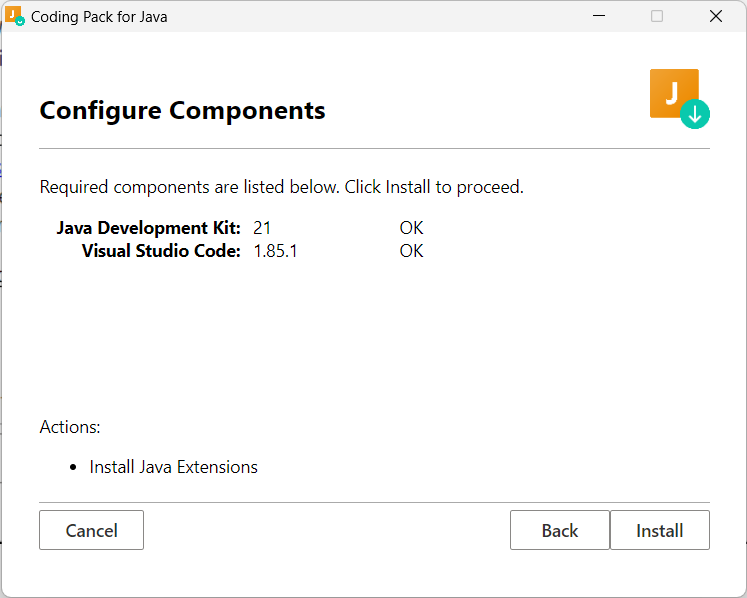Image resolution: width=747 pixels, height=598 pixels.
Task: Click the Install button
Action: tap(659, 530)
